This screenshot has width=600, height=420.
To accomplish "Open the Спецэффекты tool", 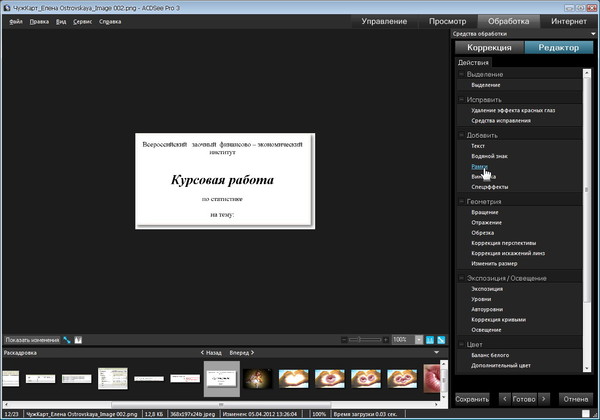I will click(x=490, y=187).
